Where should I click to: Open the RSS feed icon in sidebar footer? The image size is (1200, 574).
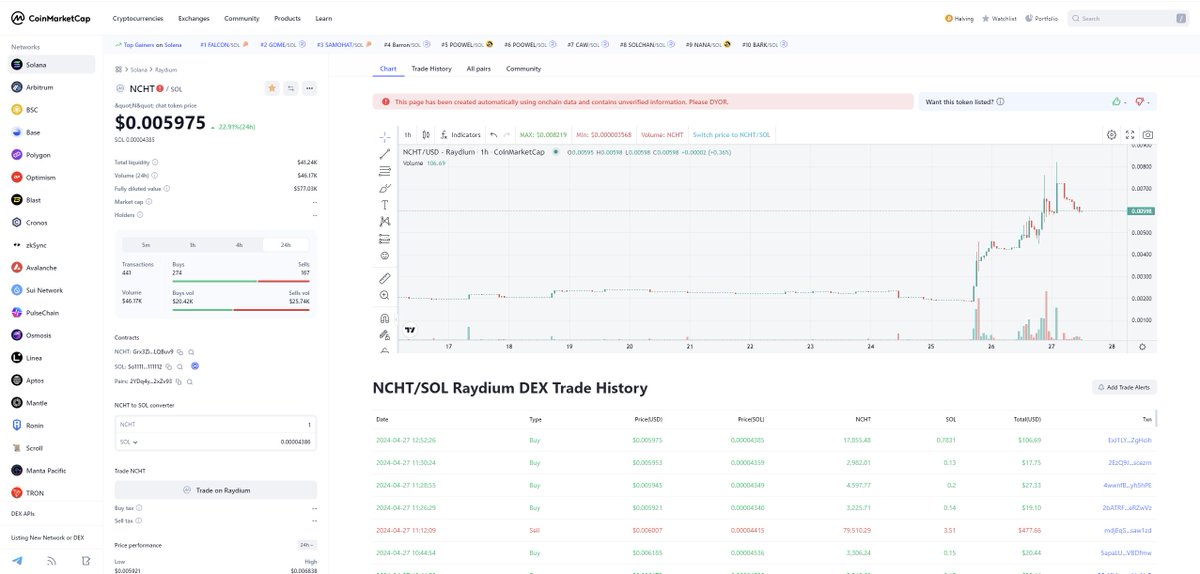(52, 560)
